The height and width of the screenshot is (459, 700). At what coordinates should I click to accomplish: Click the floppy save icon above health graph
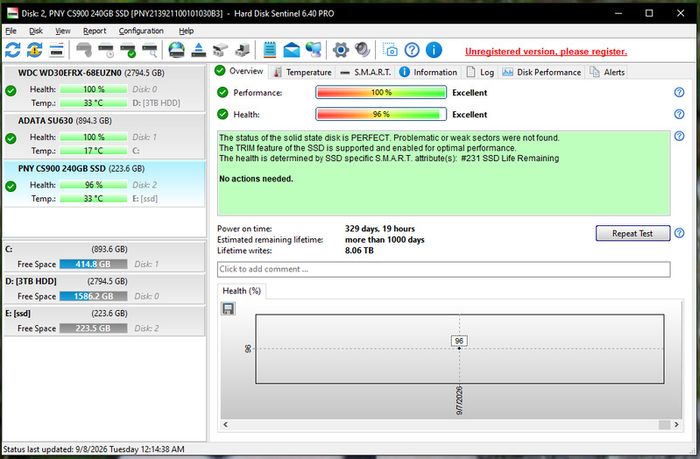click(228, 309)
